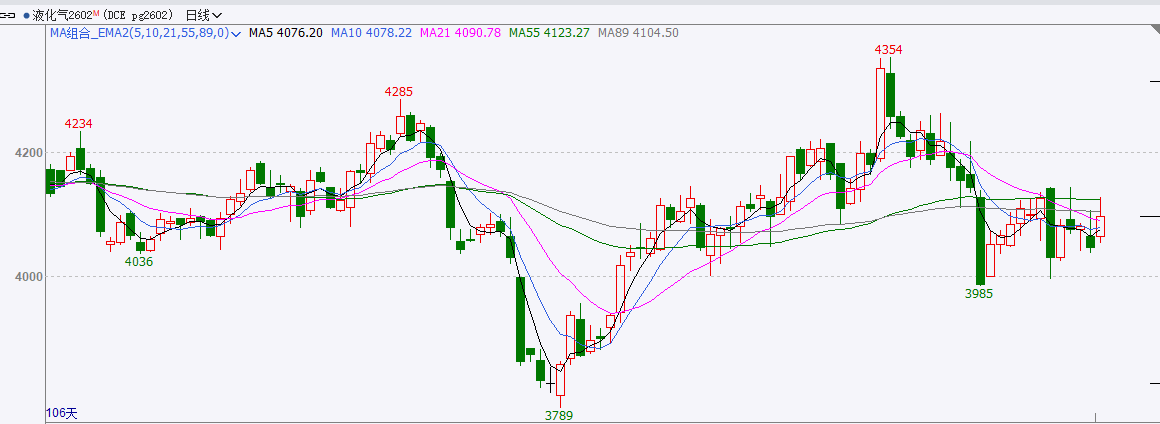Select the gray MA89 4104.50 legend
The width and height of the screenshot is (1160, 424).
[638, 33]
